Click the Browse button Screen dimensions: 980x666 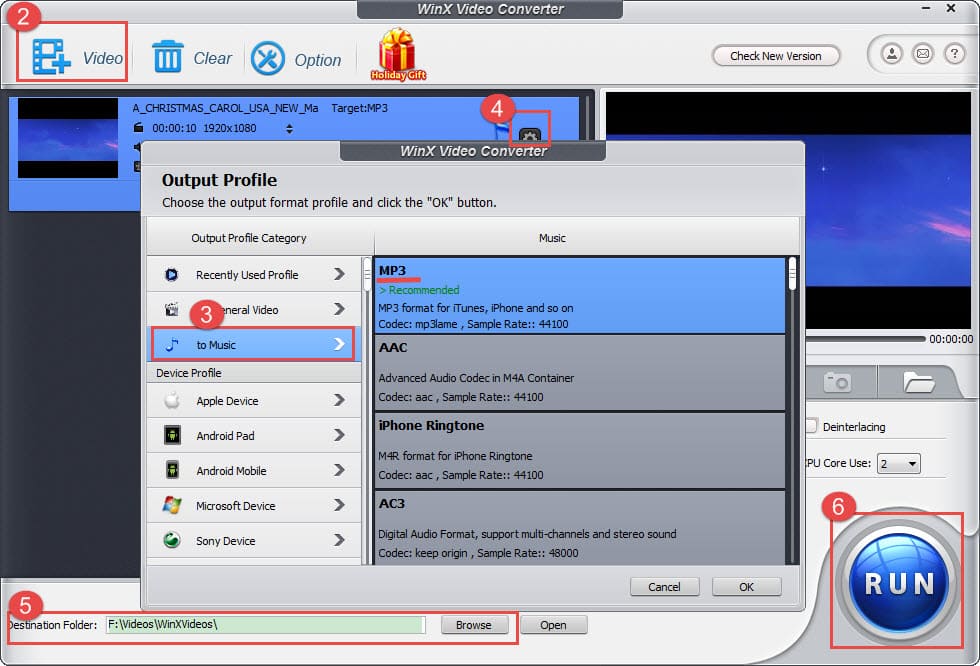pyautogui.click(x=474, y=625)
